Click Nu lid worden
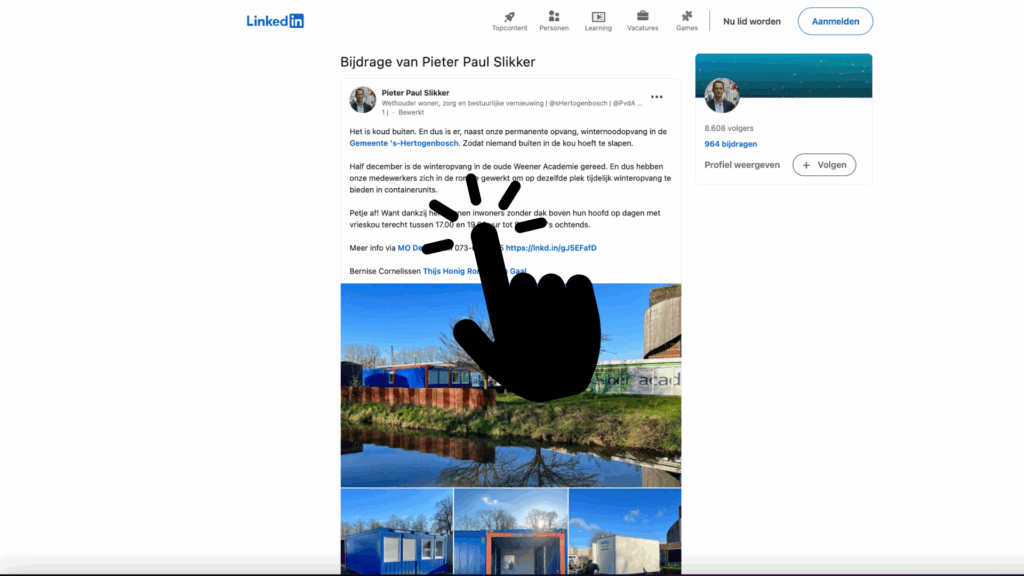Viewport: 1024px width, 576px height. tap(750, 21)
